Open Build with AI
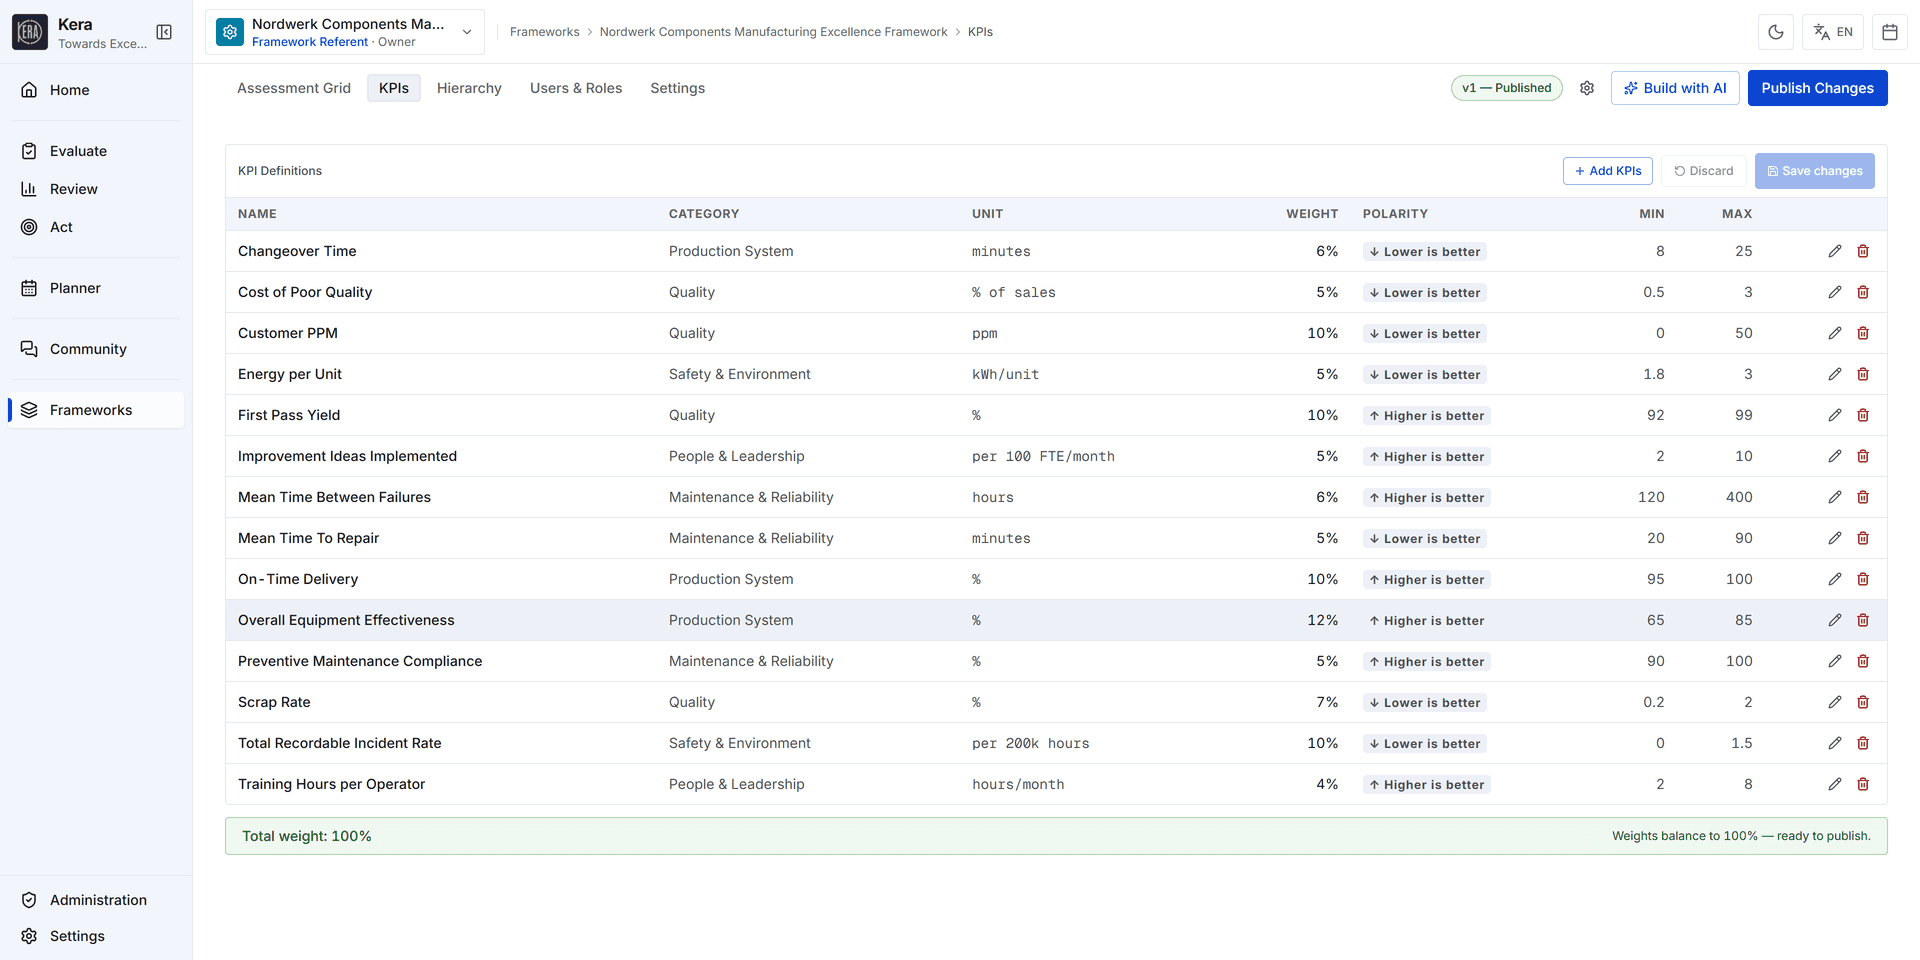Screen dimensions: 1920x960 coord(1675,88)
